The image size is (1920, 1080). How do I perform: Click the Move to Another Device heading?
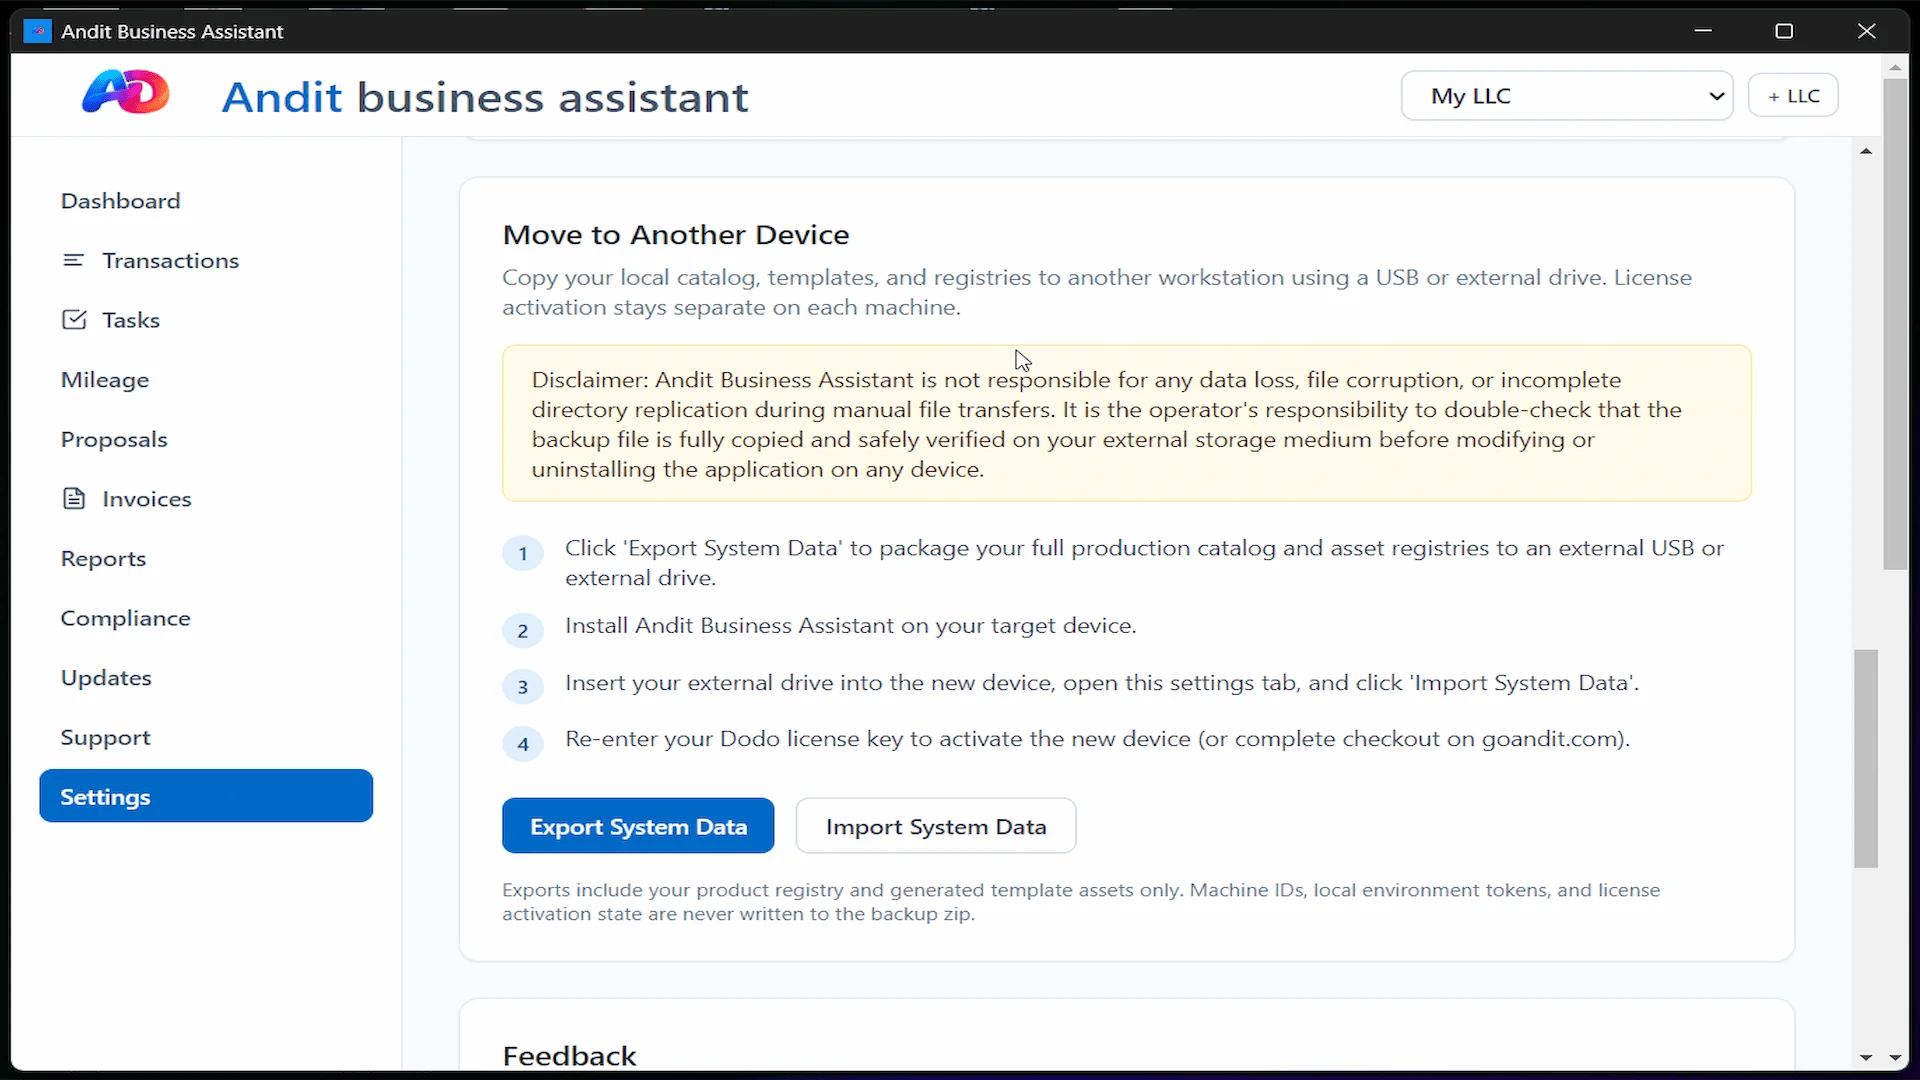click(676, 235)
